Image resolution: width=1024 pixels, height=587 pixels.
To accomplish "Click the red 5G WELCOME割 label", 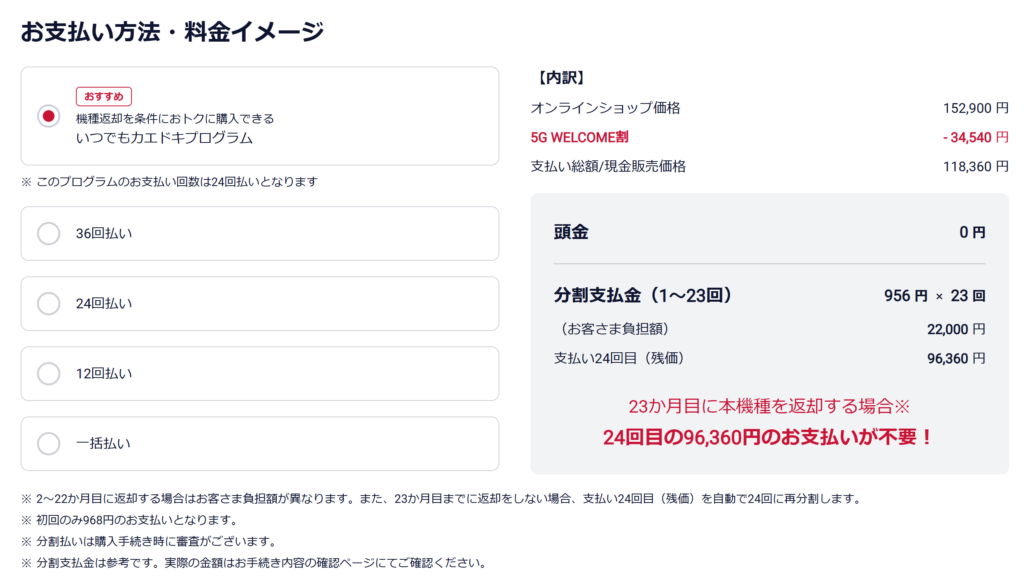I will tap(579, 137).
